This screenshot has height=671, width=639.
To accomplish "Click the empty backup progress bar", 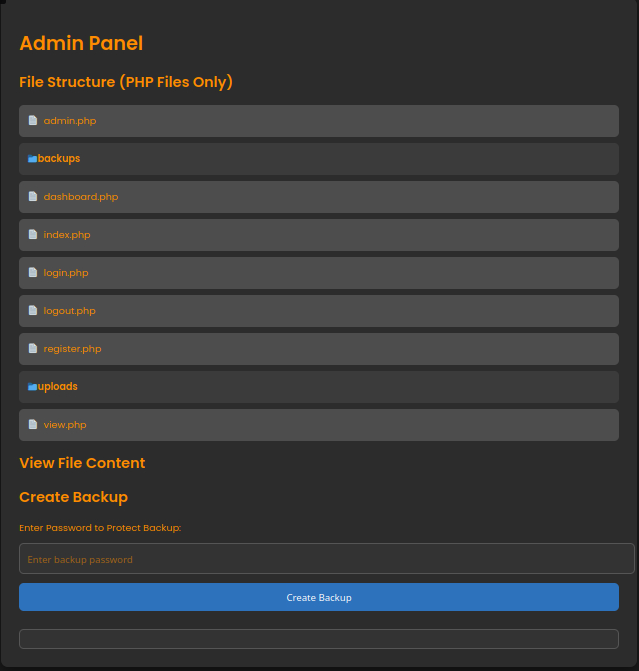I will click(319, 639).
